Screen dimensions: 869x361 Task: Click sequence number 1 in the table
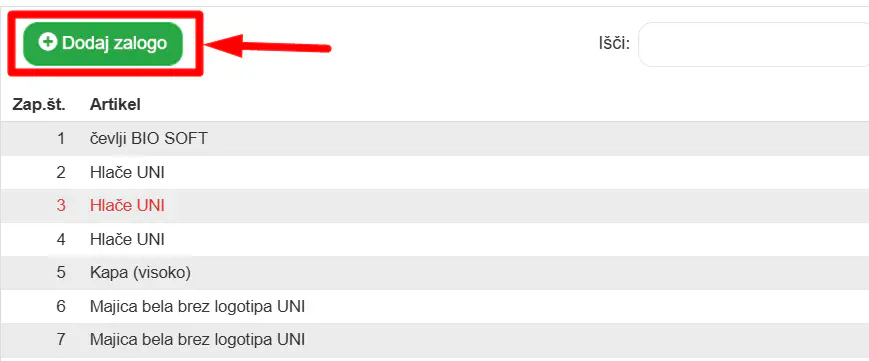(x=61, y=138)
